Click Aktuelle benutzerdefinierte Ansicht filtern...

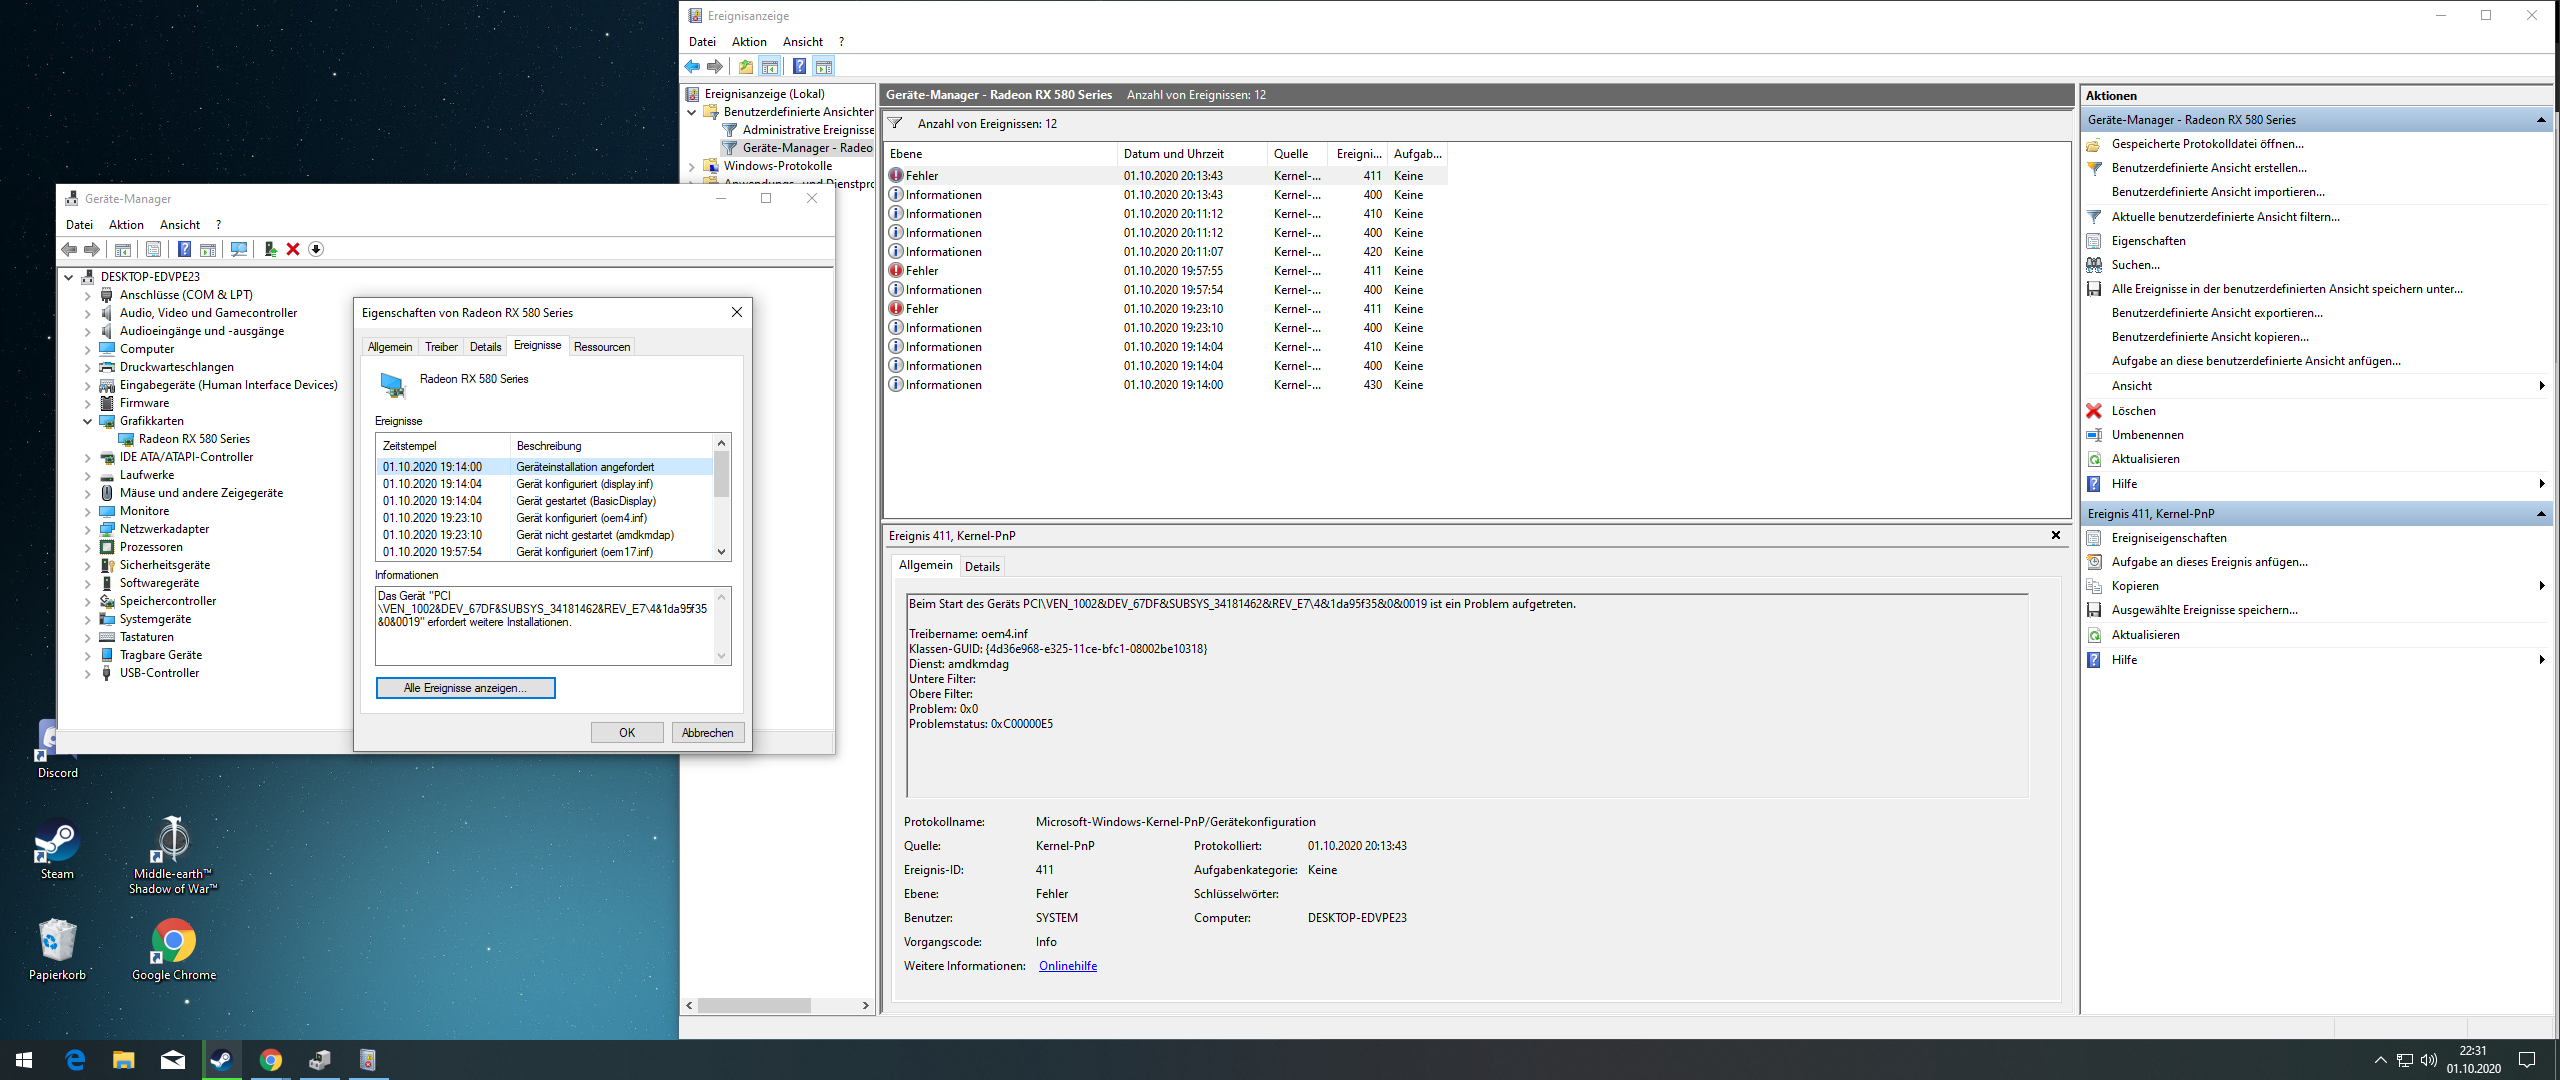click(2225, 217)
